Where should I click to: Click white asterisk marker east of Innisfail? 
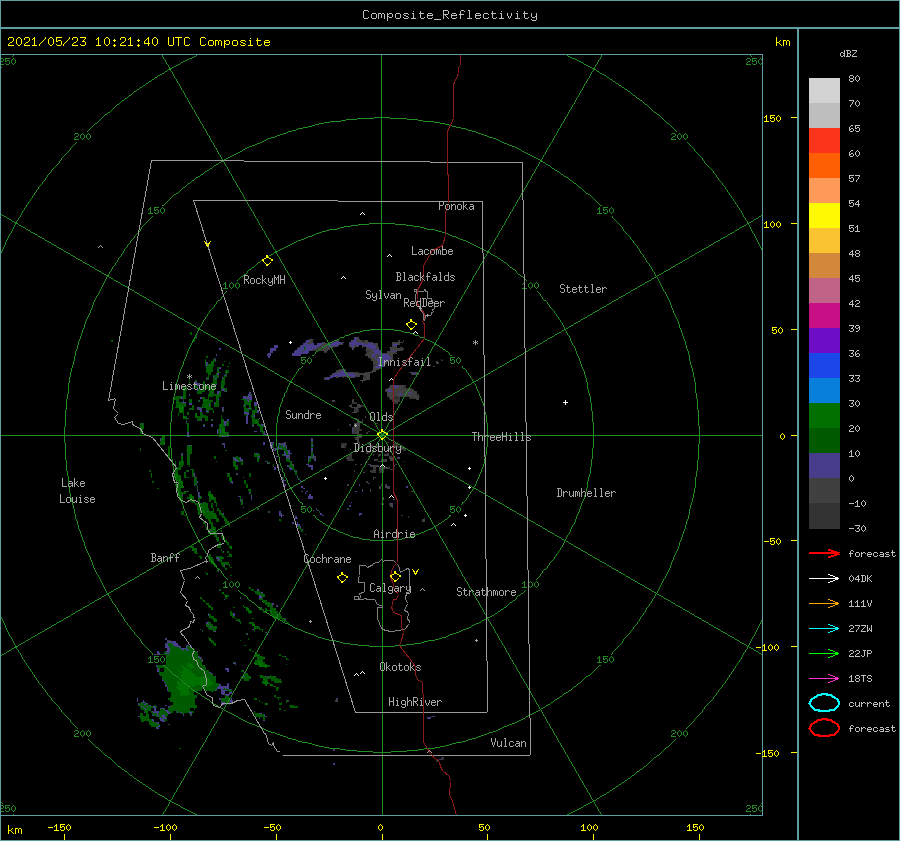475,343
